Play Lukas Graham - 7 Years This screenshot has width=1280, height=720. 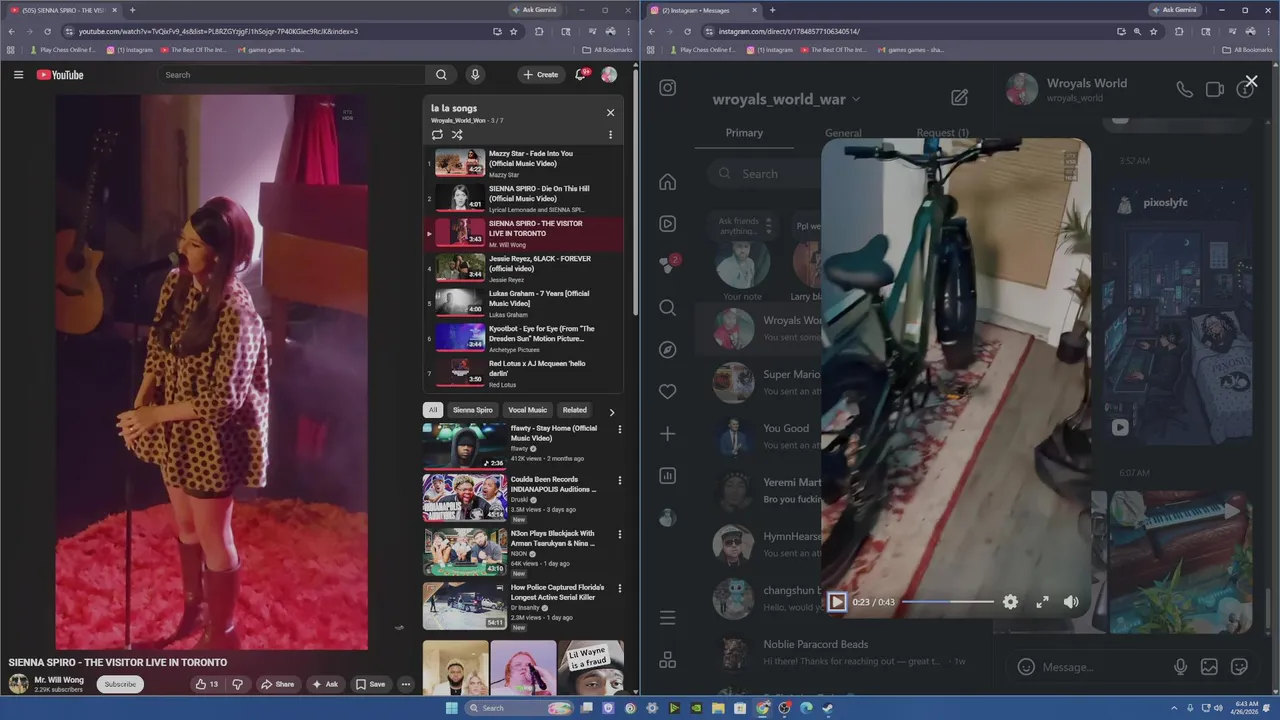tap(523, 303)
